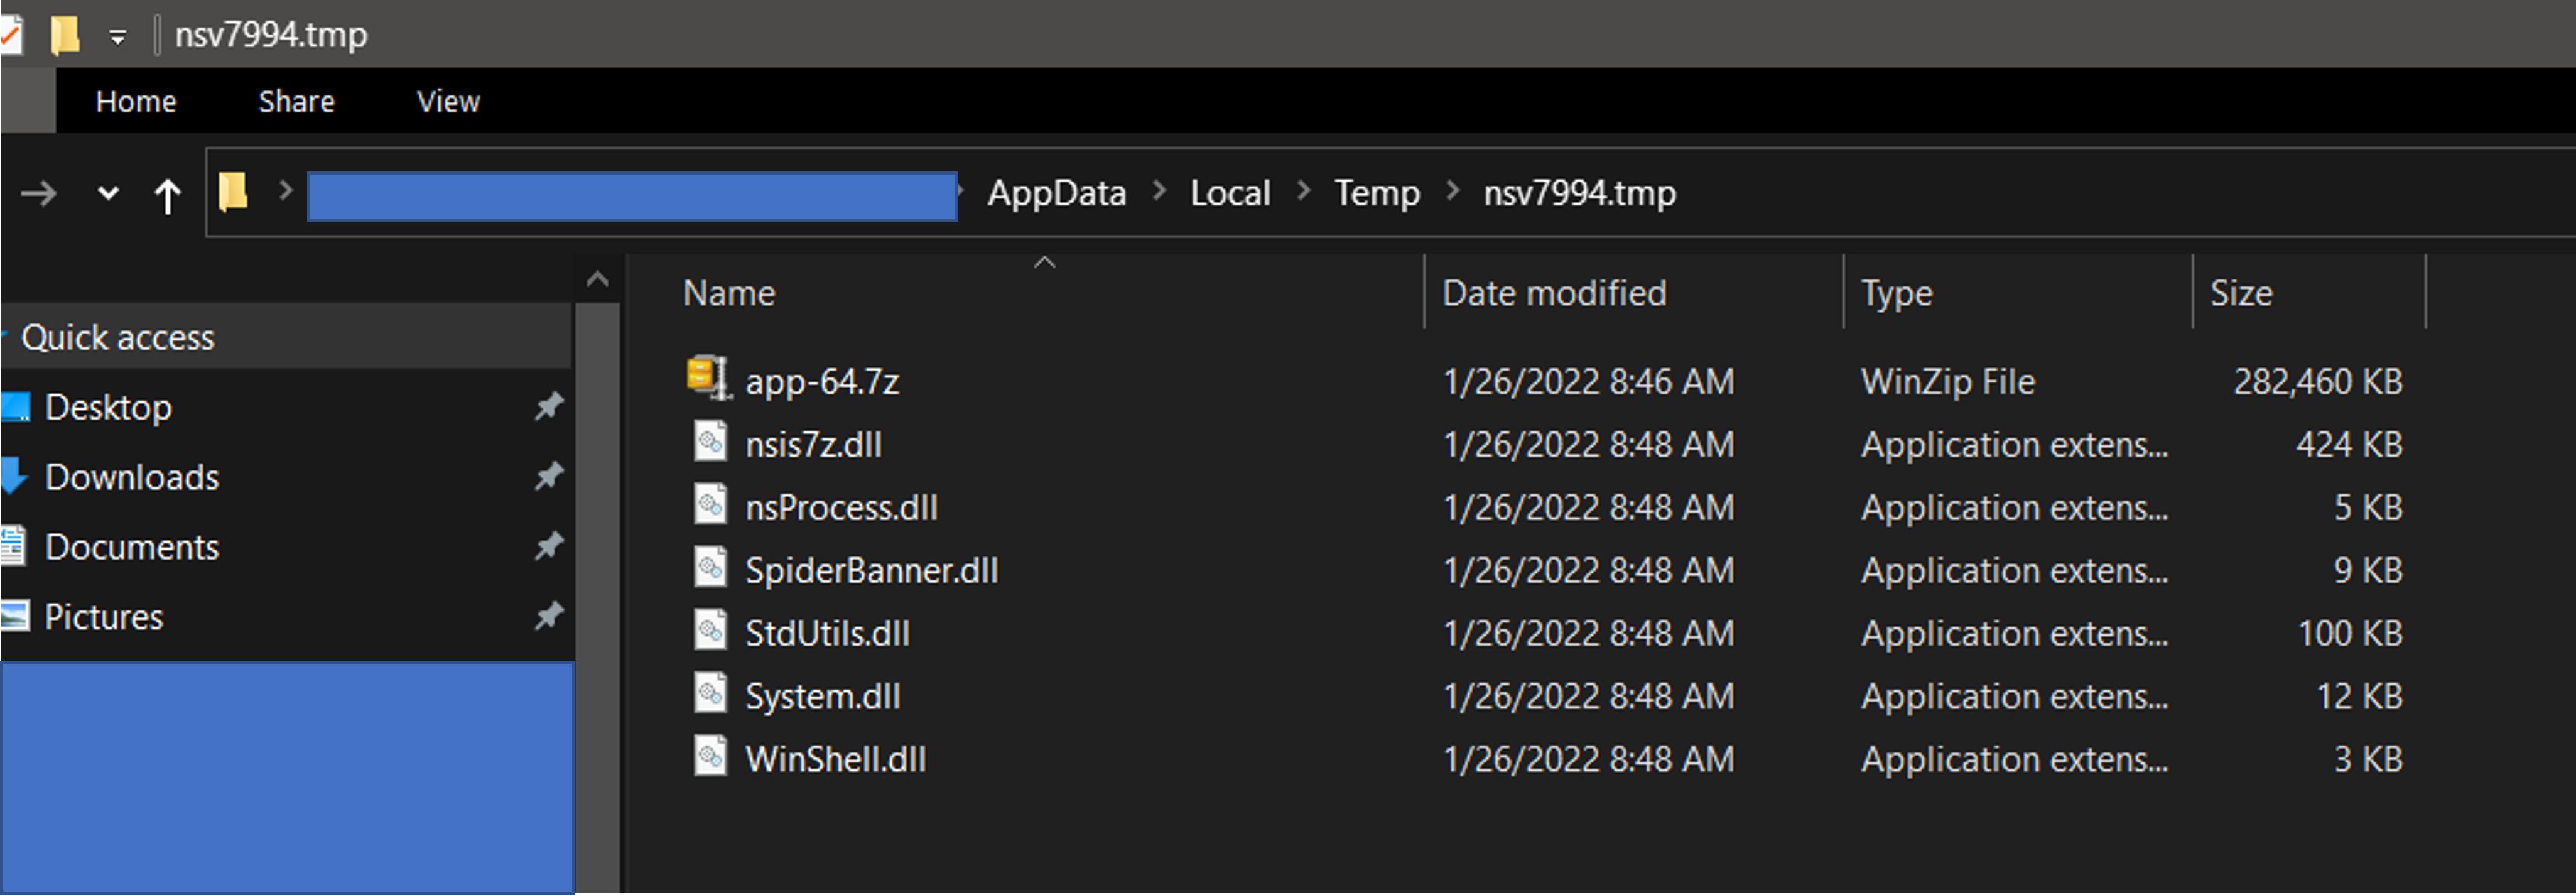Screen dimensions: 2576x895
Task: Unpin Documents from Quick access
Action: 549,546
